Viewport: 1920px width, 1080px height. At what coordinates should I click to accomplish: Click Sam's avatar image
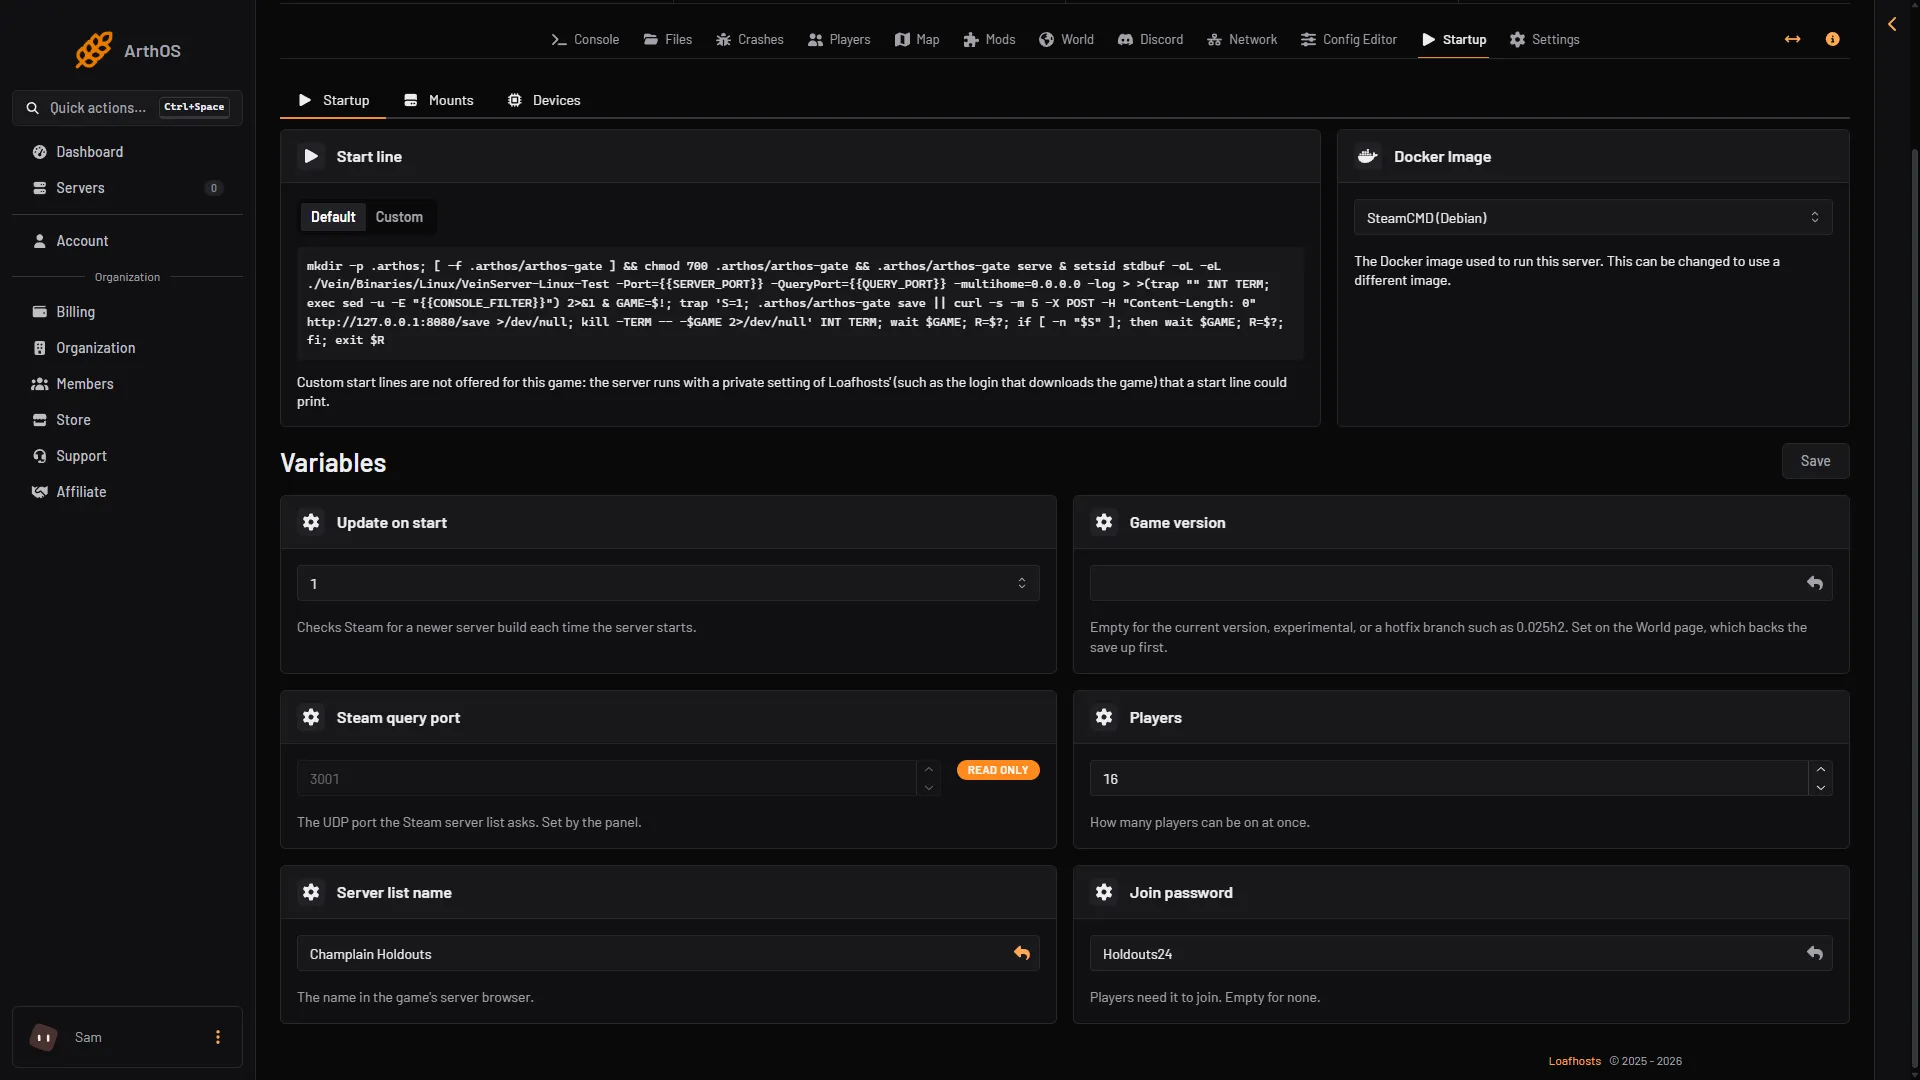click(x=44, y=1037)
